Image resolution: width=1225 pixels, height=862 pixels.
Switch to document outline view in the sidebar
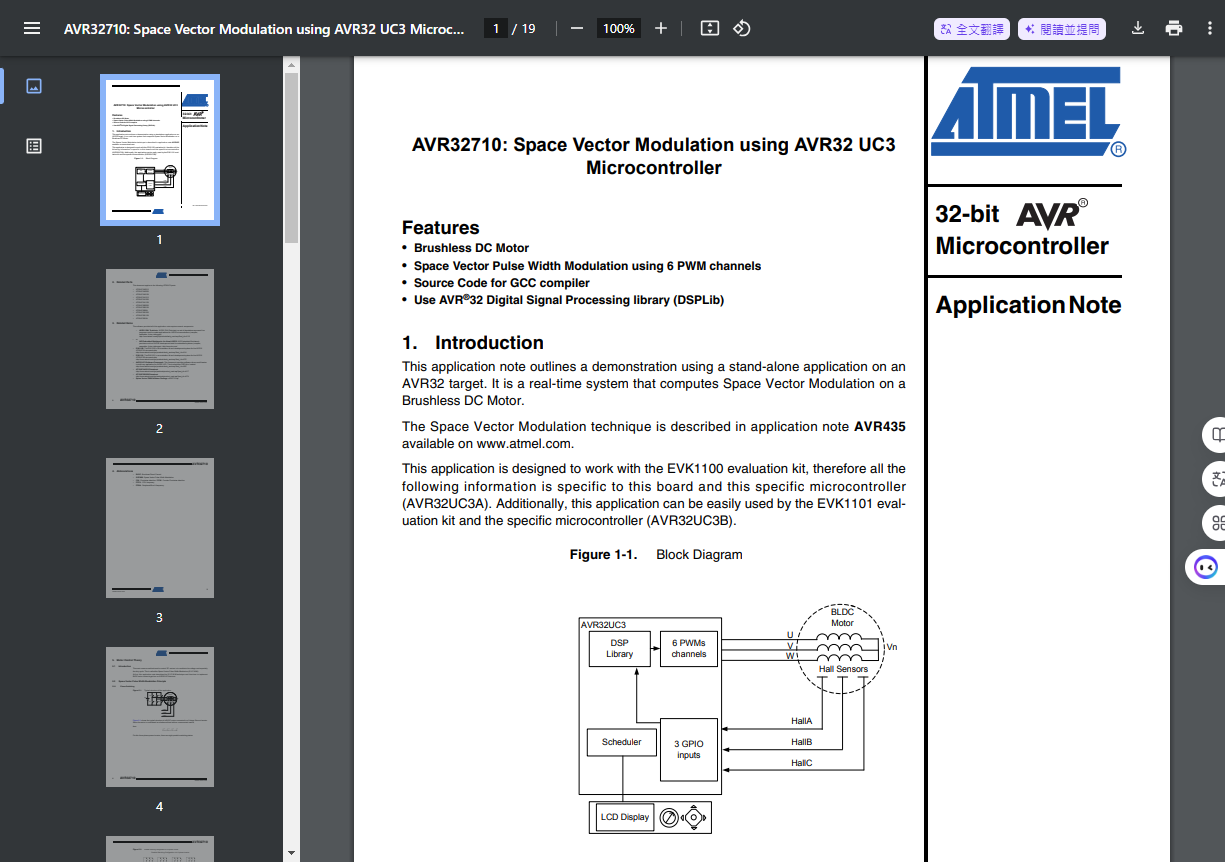tap(34, 146)
